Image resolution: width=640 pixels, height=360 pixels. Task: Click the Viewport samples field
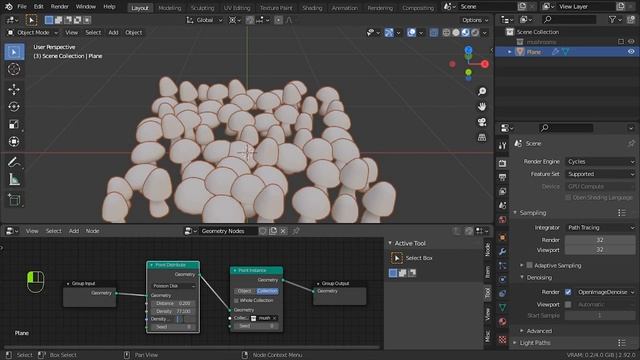click(600, 249)
